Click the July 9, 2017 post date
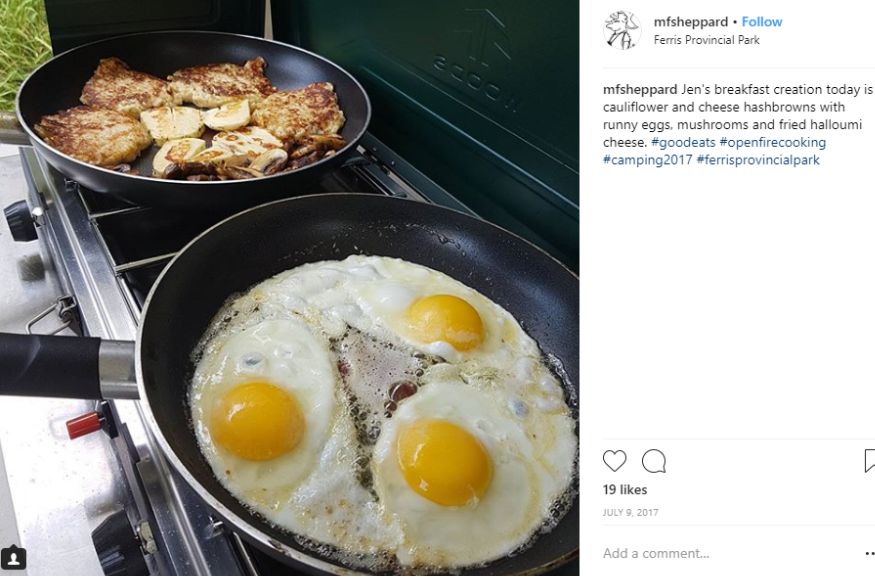 [x=630, y=513]
